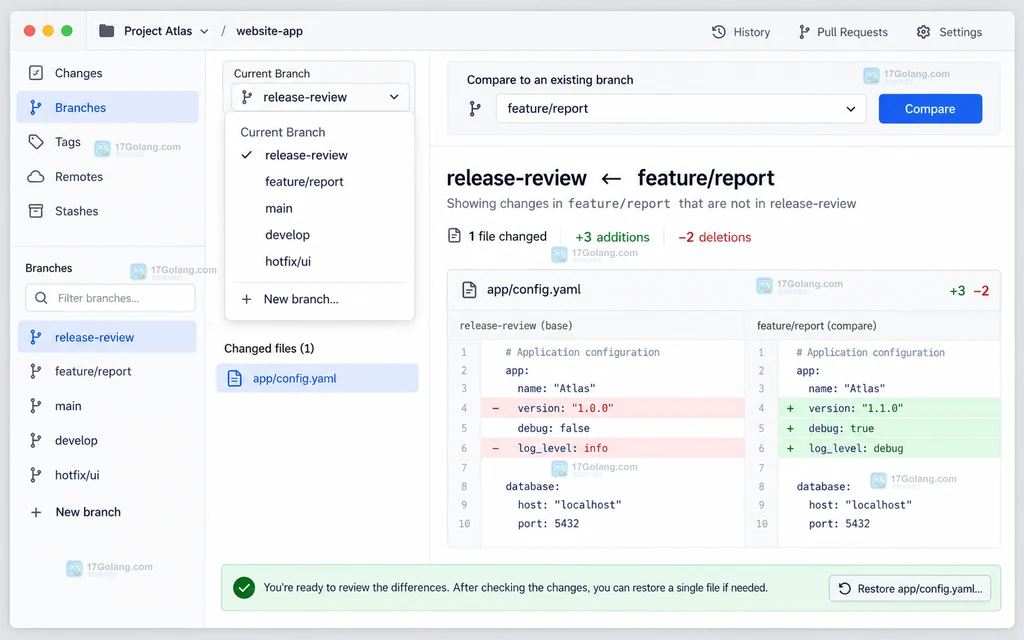The image size is (1024, 640).
Task: Click the Changes sidebar icon
Action: tap(36, 72)
